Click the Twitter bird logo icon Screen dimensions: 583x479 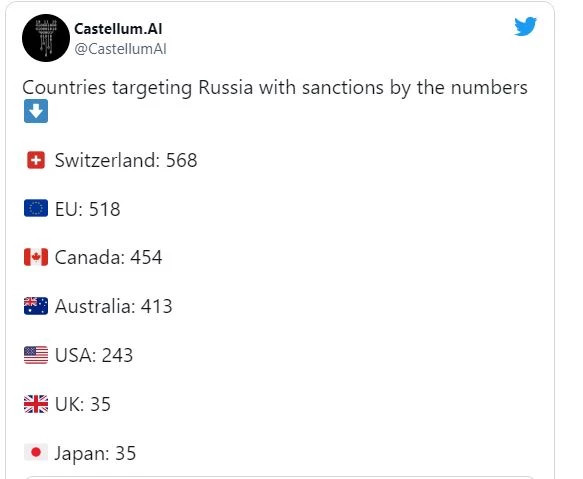click(525, 26)
